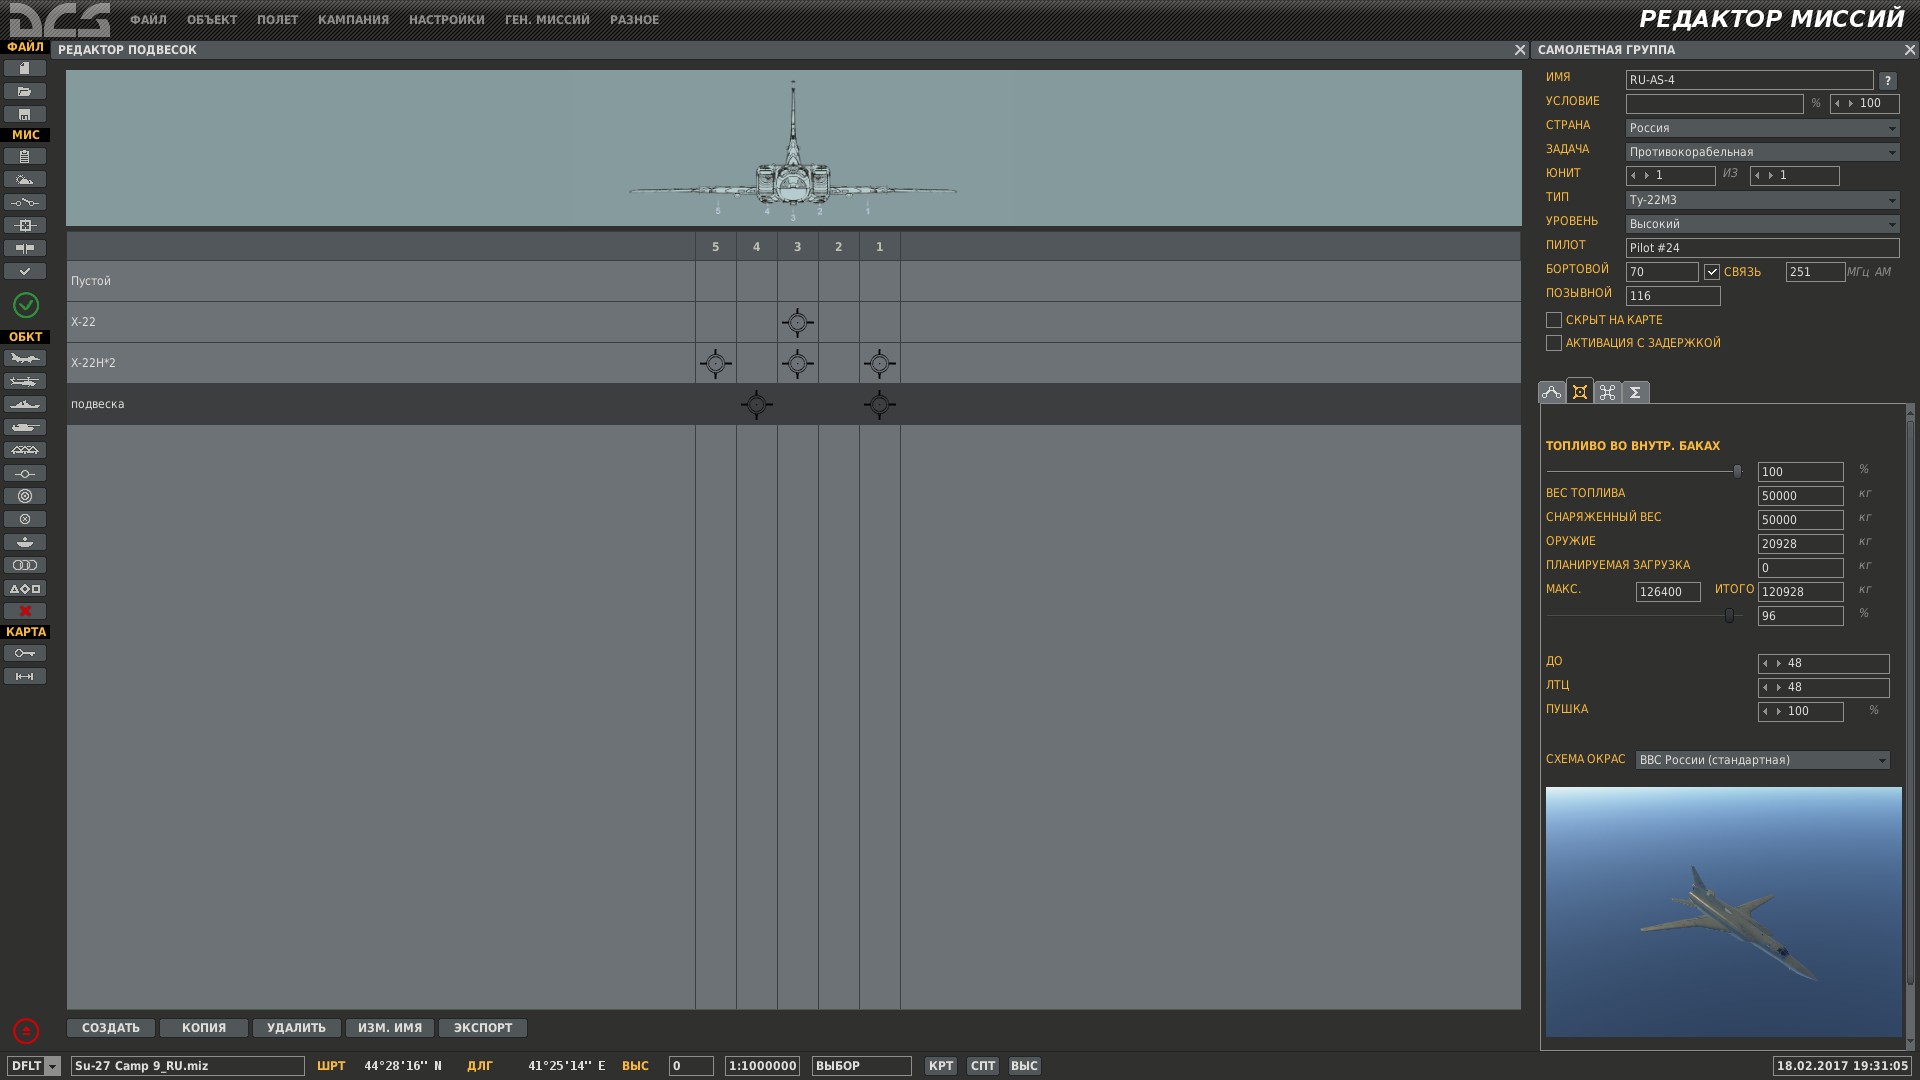Enable СКРЫТ НА КАРТЕ checkbox

(1553, 320)
